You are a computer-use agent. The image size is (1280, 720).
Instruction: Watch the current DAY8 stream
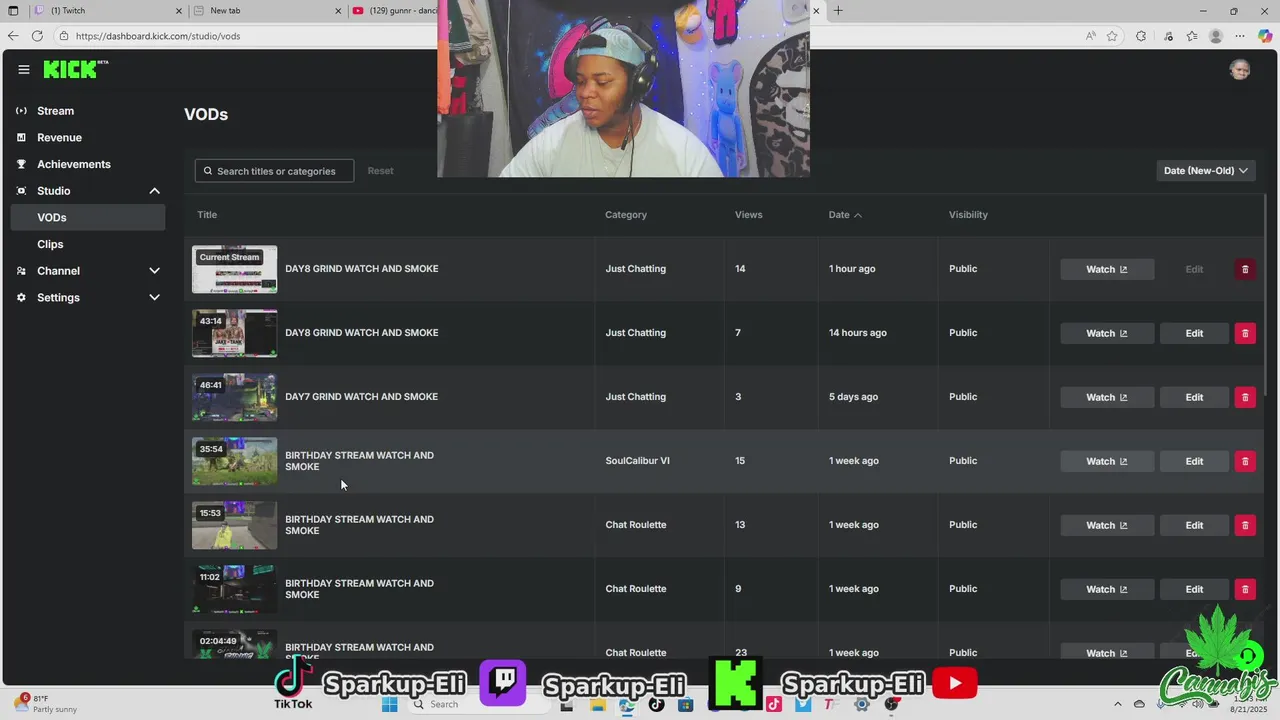[1107, 269]
